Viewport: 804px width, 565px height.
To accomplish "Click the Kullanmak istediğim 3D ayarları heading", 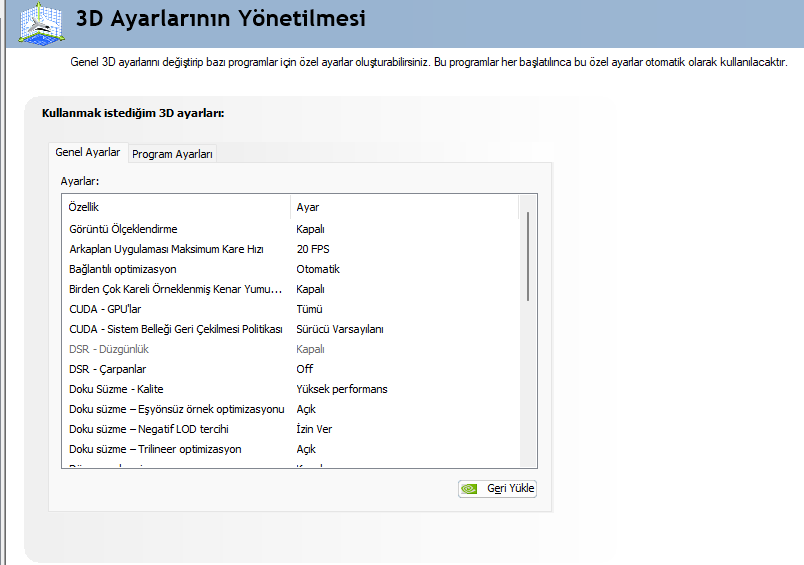I will point(133,113).
